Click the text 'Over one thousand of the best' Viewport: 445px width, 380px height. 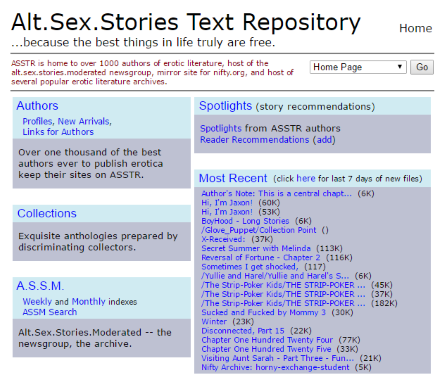[x=90, y=152]
